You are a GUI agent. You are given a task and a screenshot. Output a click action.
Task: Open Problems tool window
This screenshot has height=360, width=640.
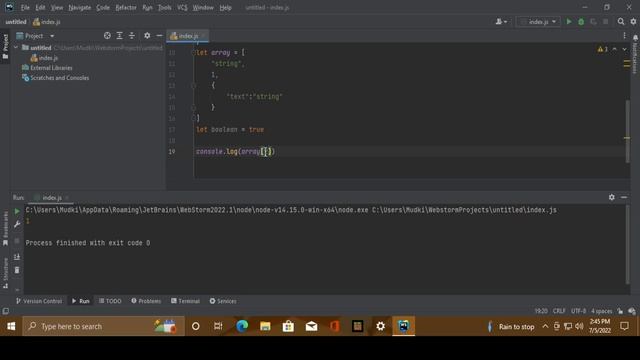(x=146, y=301)
